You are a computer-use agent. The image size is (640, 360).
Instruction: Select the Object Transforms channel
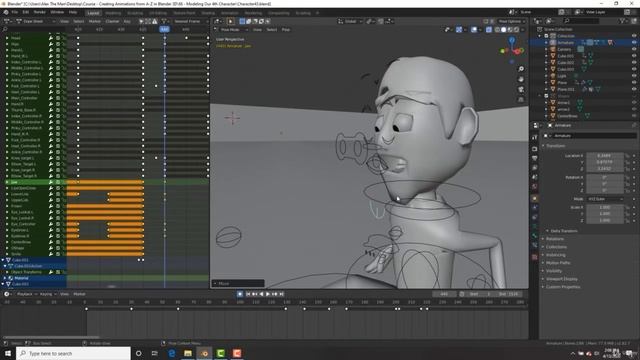(27, 272)
